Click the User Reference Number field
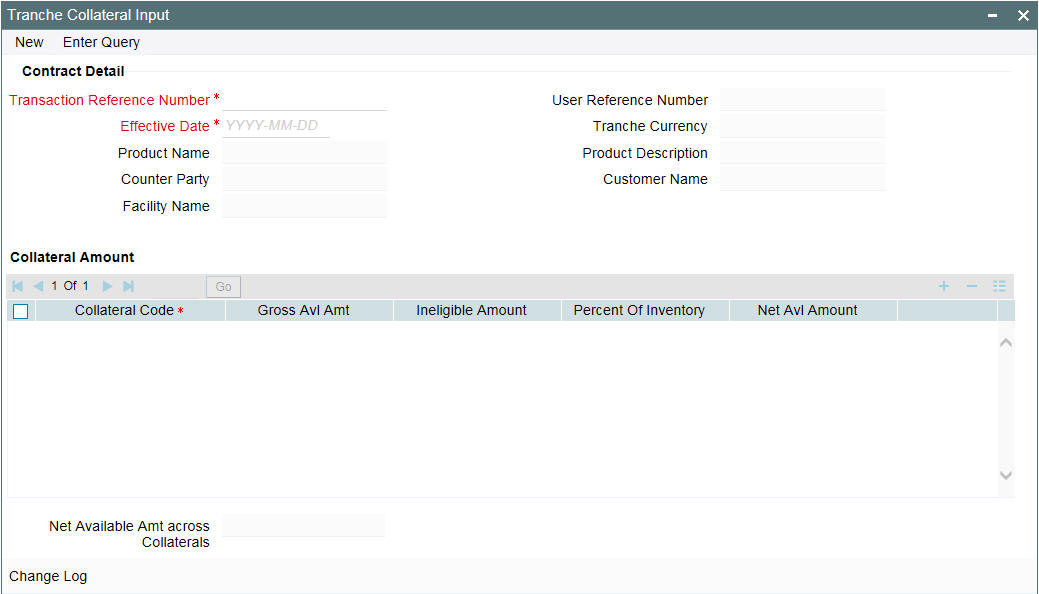1039x594 pixels. tap(802, 100)
